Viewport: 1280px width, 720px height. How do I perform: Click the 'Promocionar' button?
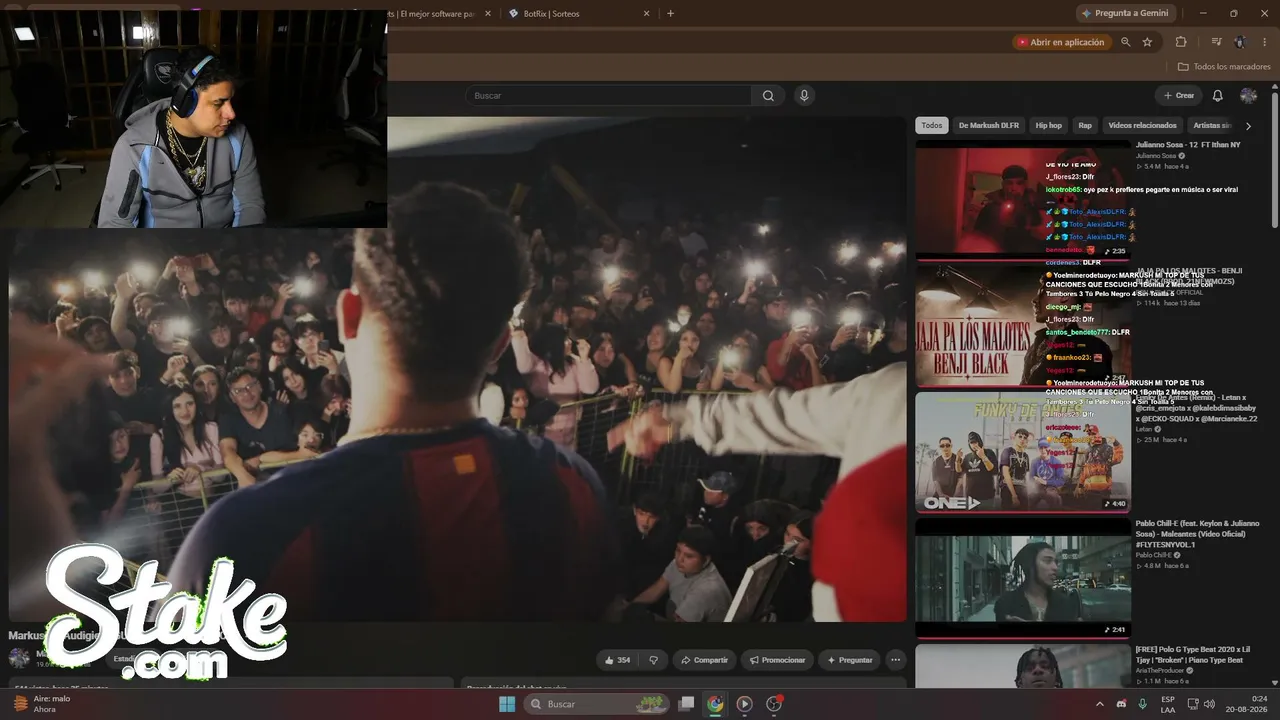click(x=777, y=660)
